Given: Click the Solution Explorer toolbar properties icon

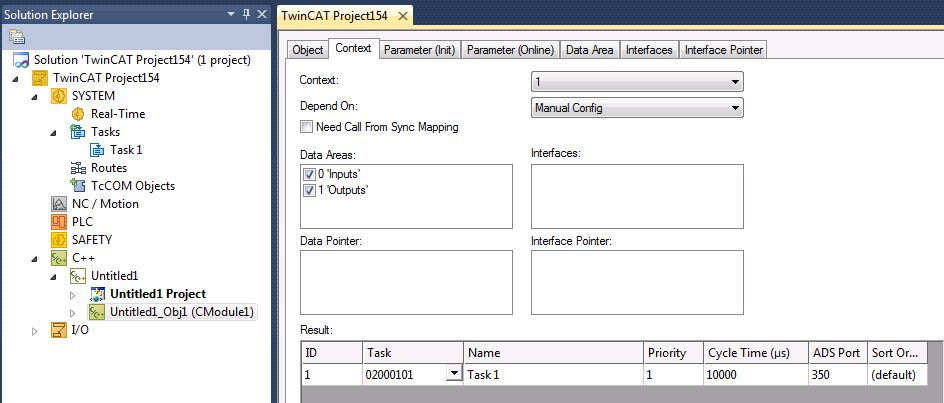Looking at the screenshot, I should [x=17, y=37].
